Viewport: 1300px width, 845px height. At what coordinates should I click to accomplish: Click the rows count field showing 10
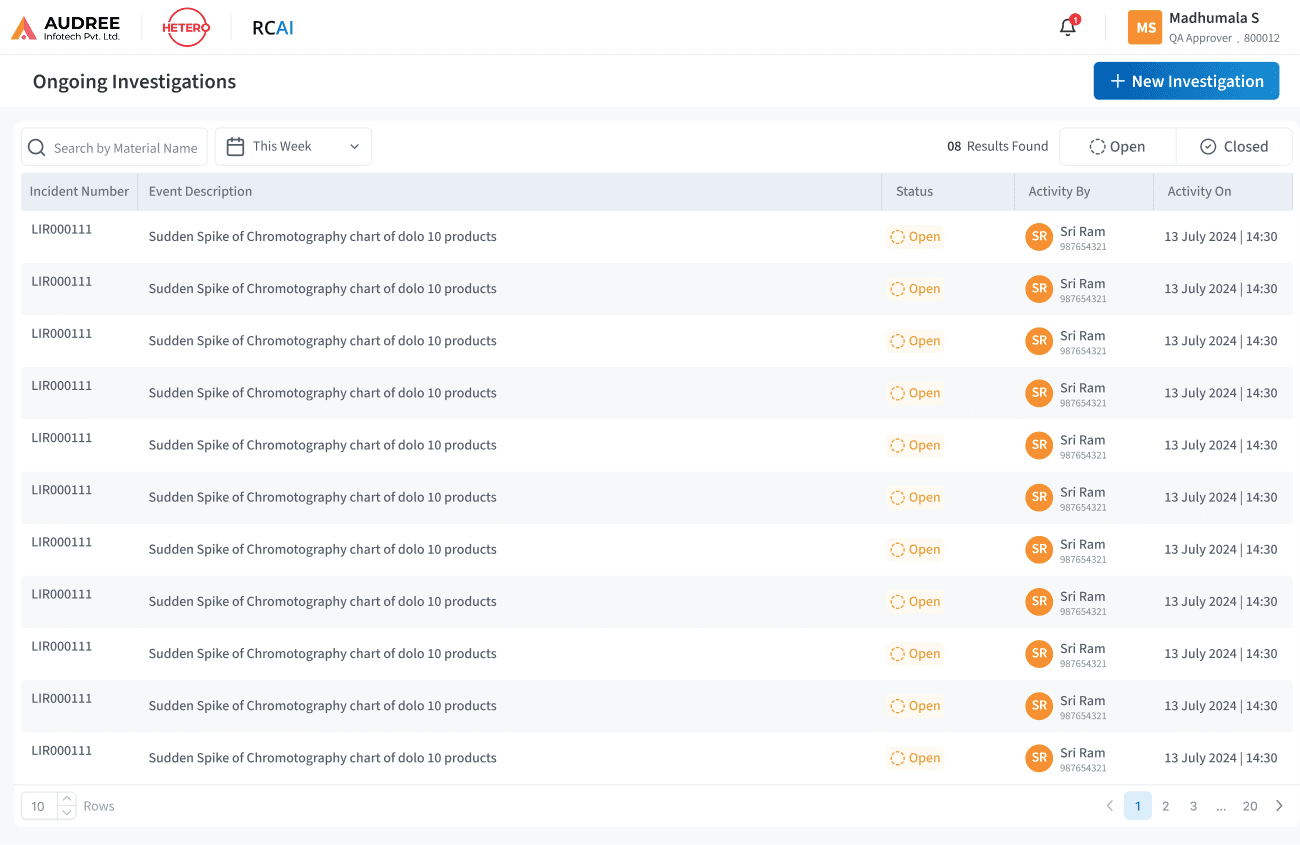[39, 806]
